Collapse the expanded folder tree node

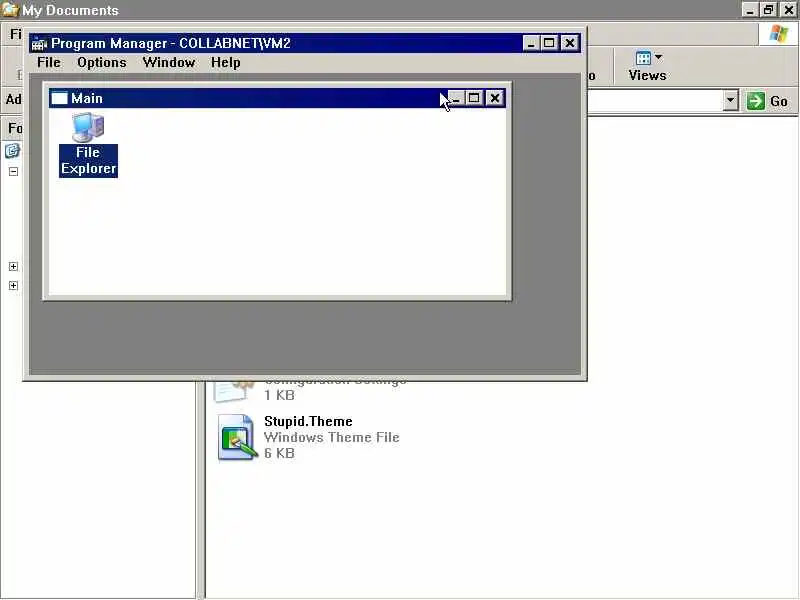point(13,171)
